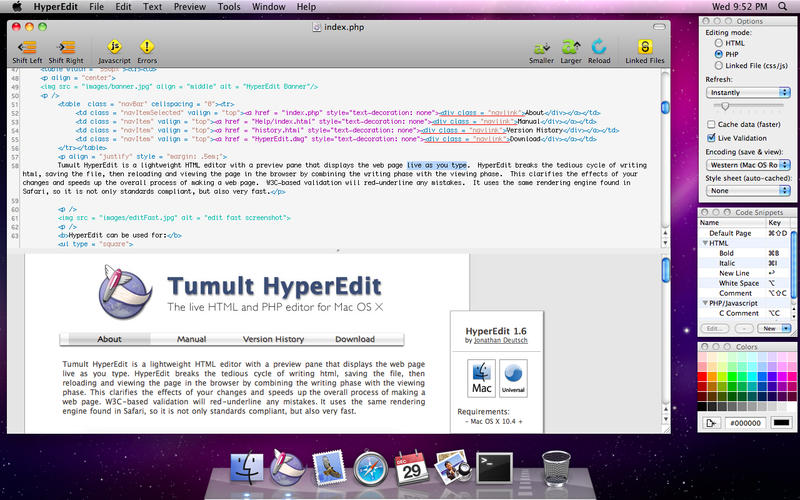Open the Tools menu
The image size is (800, 500).
[x=229, y=7]
